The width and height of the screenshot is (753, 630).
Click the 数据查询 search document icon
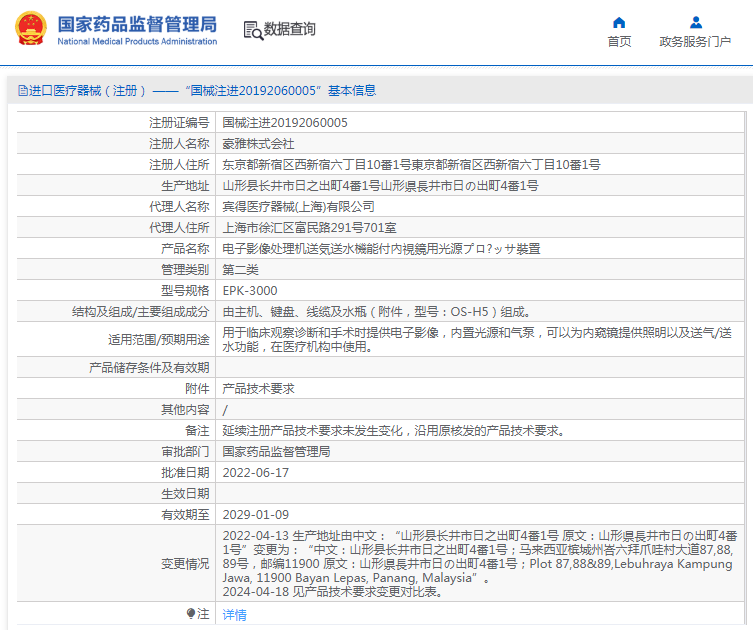click(253, 30)
